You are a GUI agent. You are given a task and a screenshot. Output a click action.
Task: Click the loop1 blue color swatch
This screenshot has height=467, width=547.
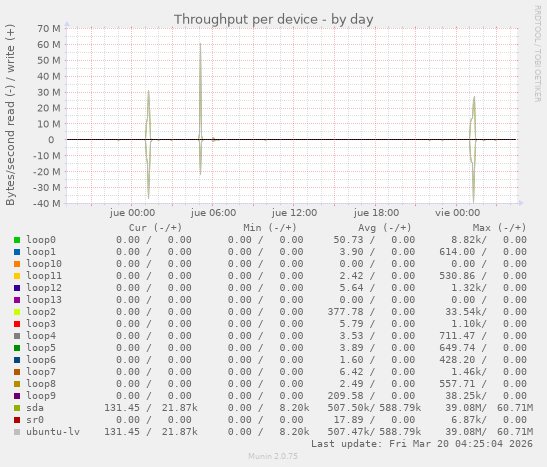click(17, 252)
